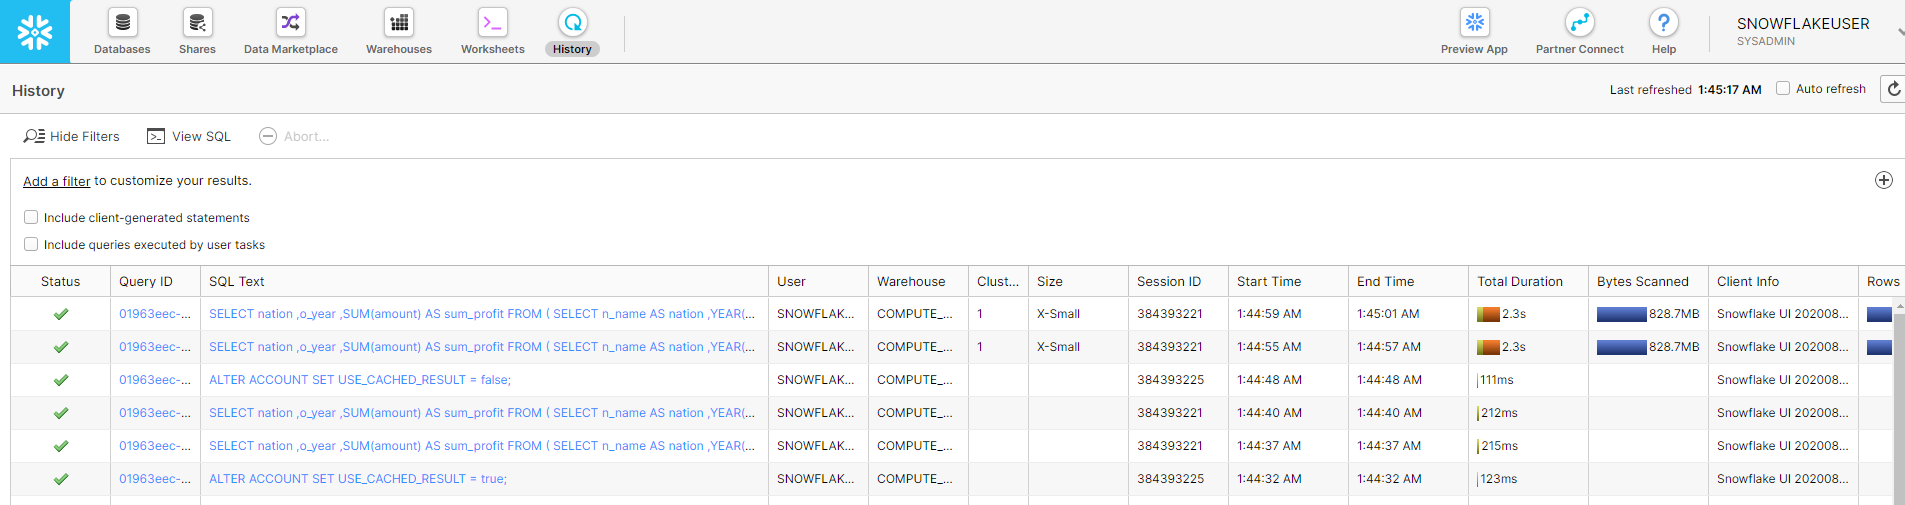Open Partner Connect

1579,31
